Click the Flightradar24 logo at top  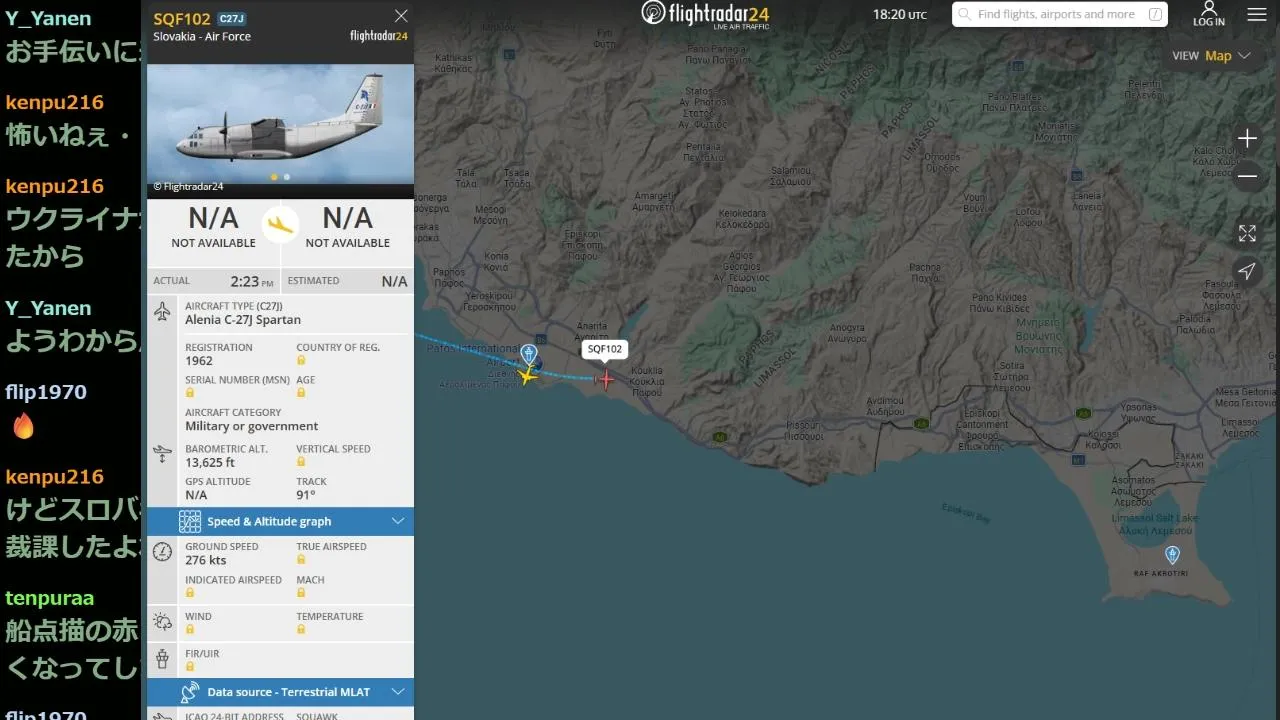pos(707,14)
